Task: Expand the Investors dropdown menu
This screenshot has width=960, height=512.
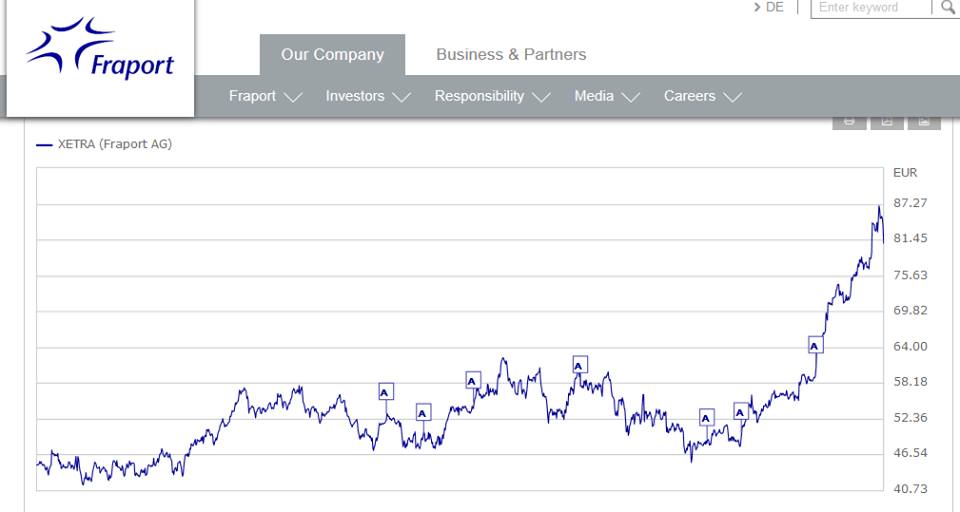Action: 367,97
